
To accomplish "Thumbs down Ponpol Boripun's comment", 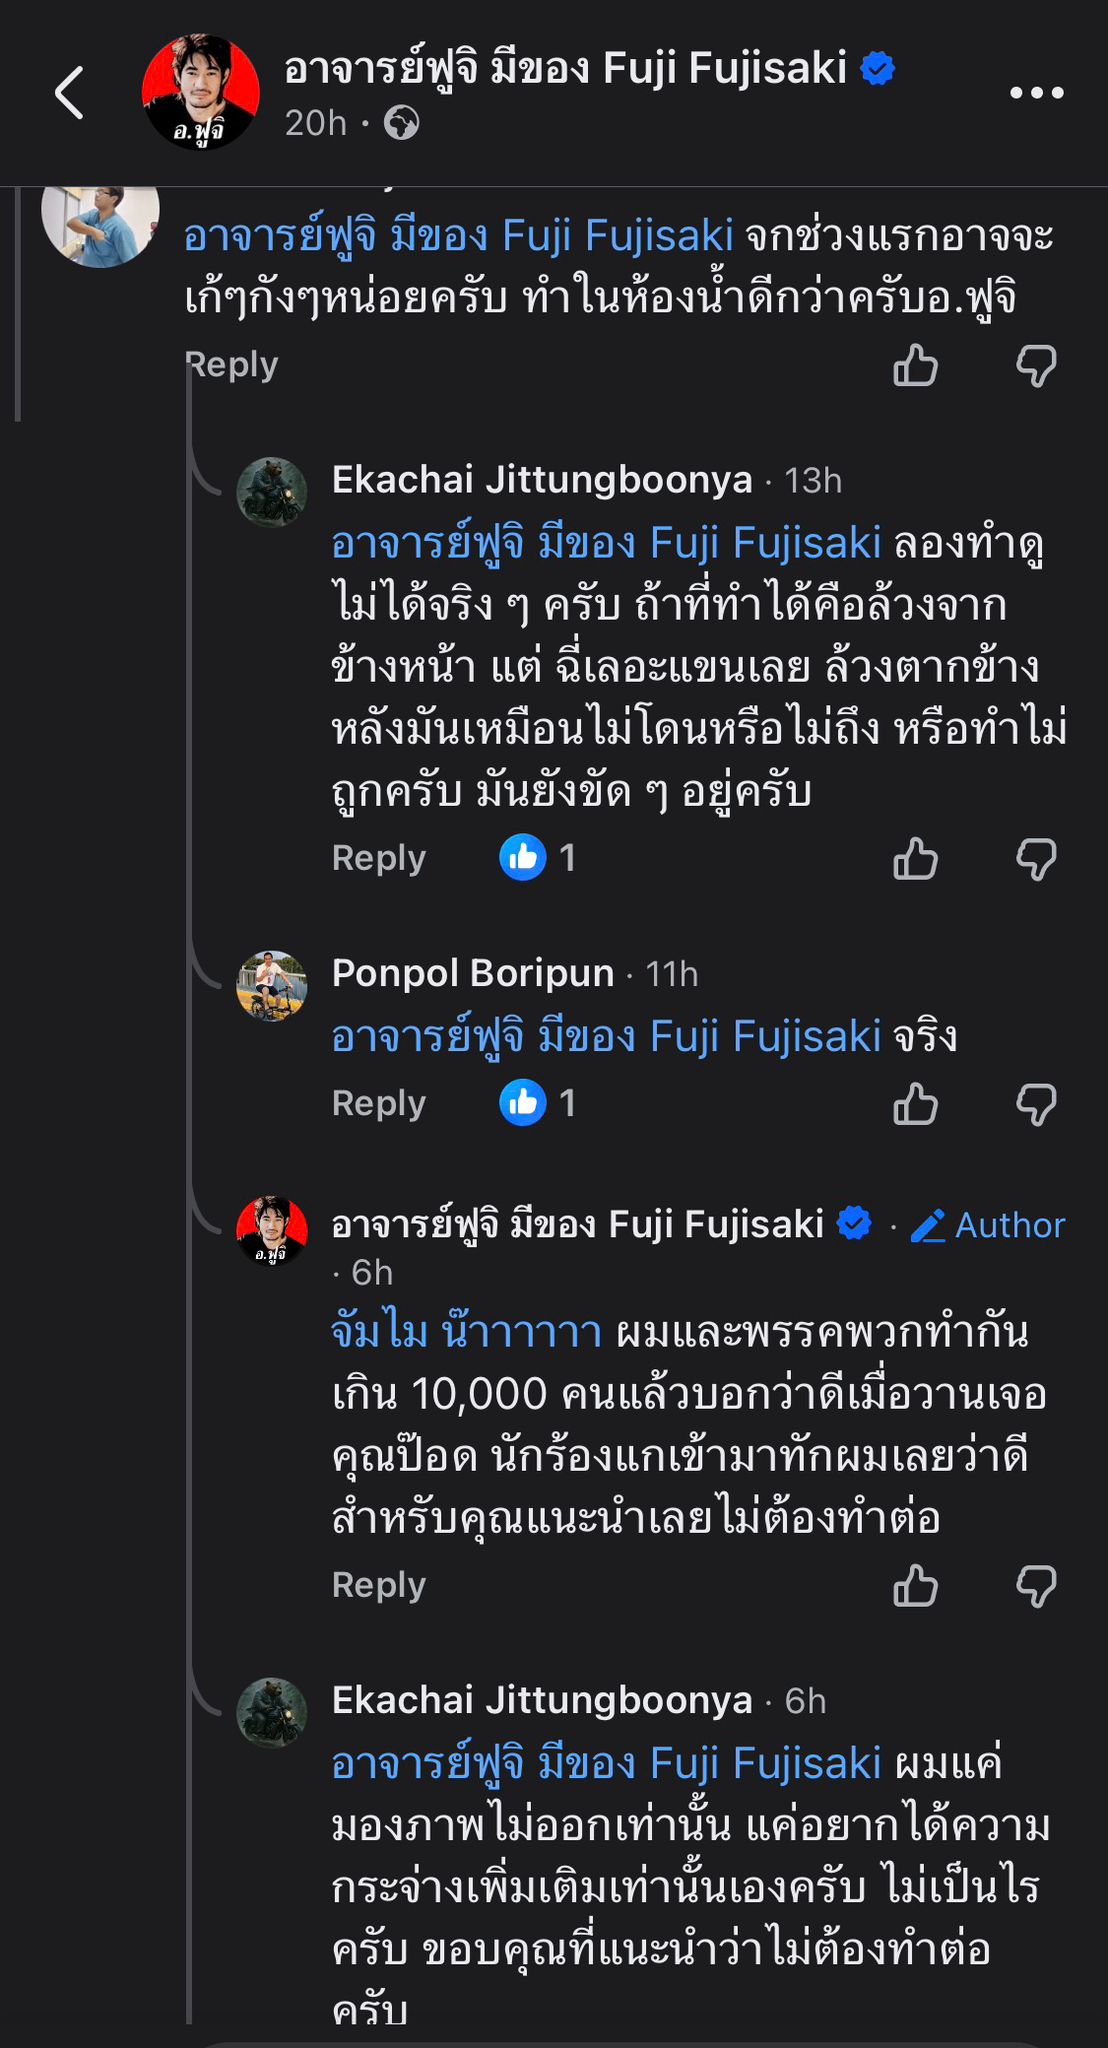I will (1036, 1105).
